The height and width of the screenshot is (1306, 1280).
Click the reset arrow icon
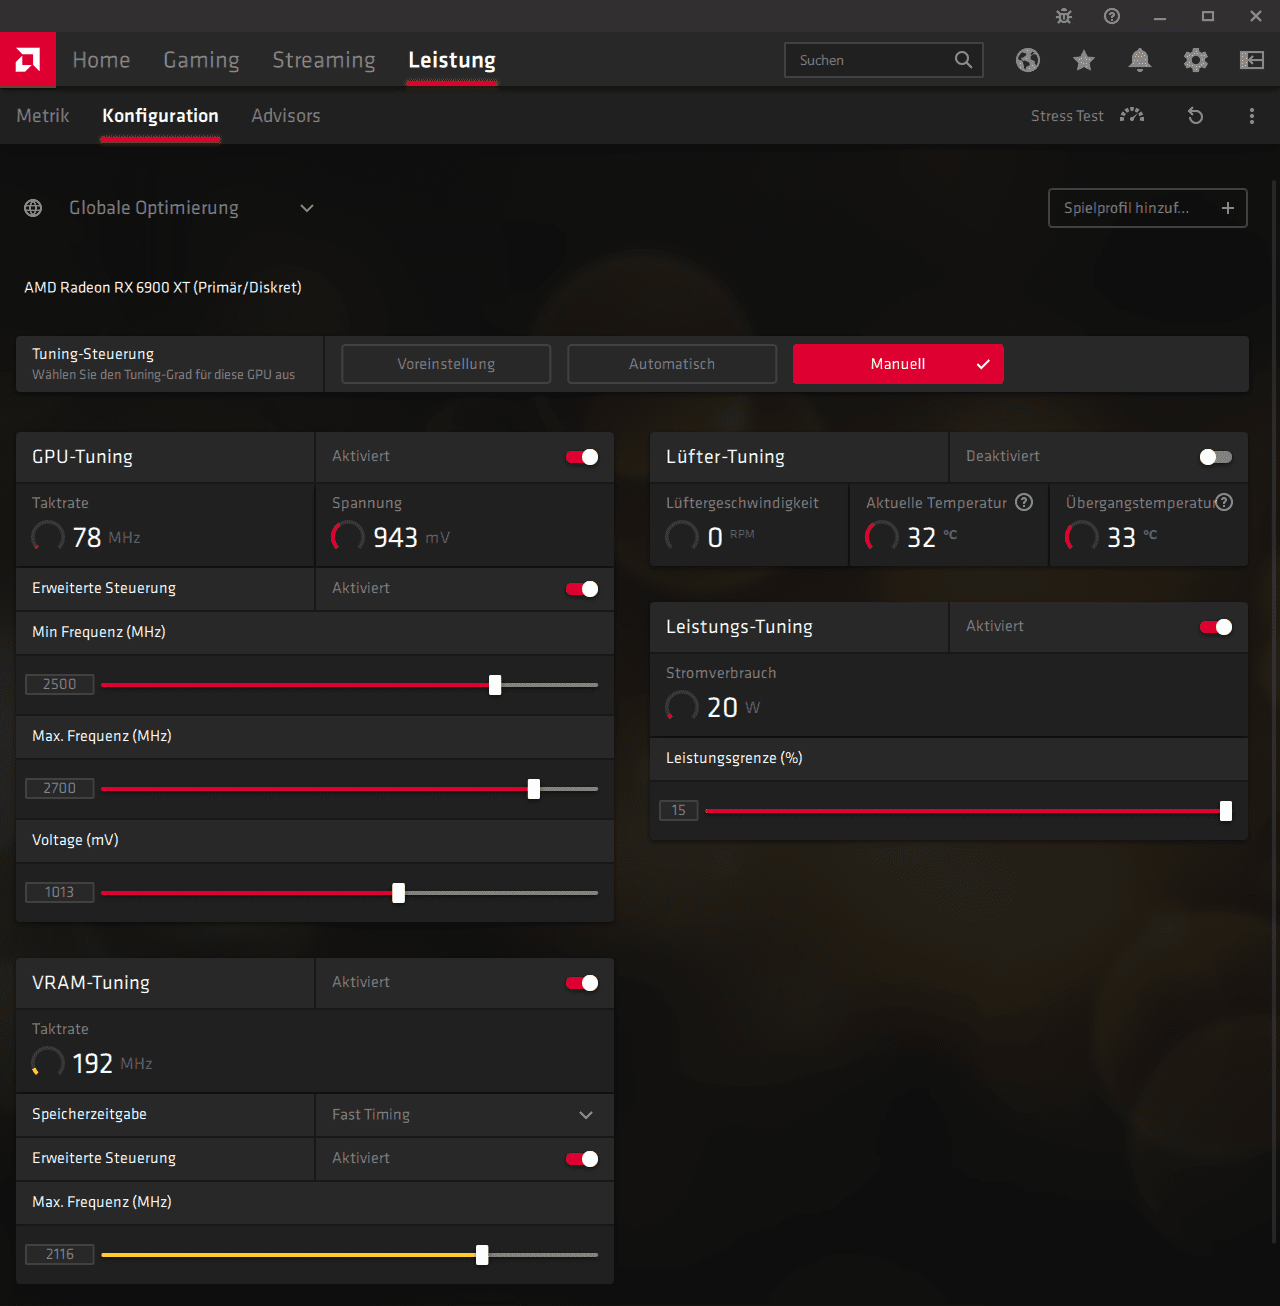[1195, 116]
